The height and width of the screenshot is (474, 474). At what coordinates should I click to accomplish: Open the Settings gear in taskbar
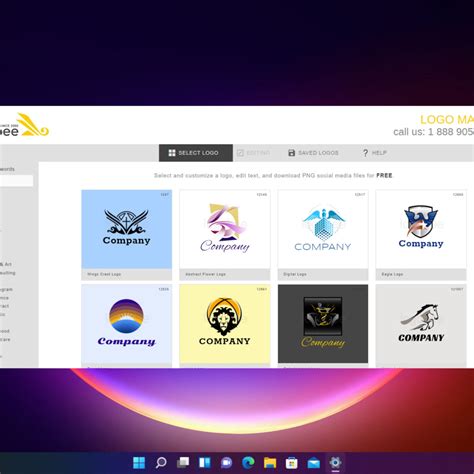(335, 462)
